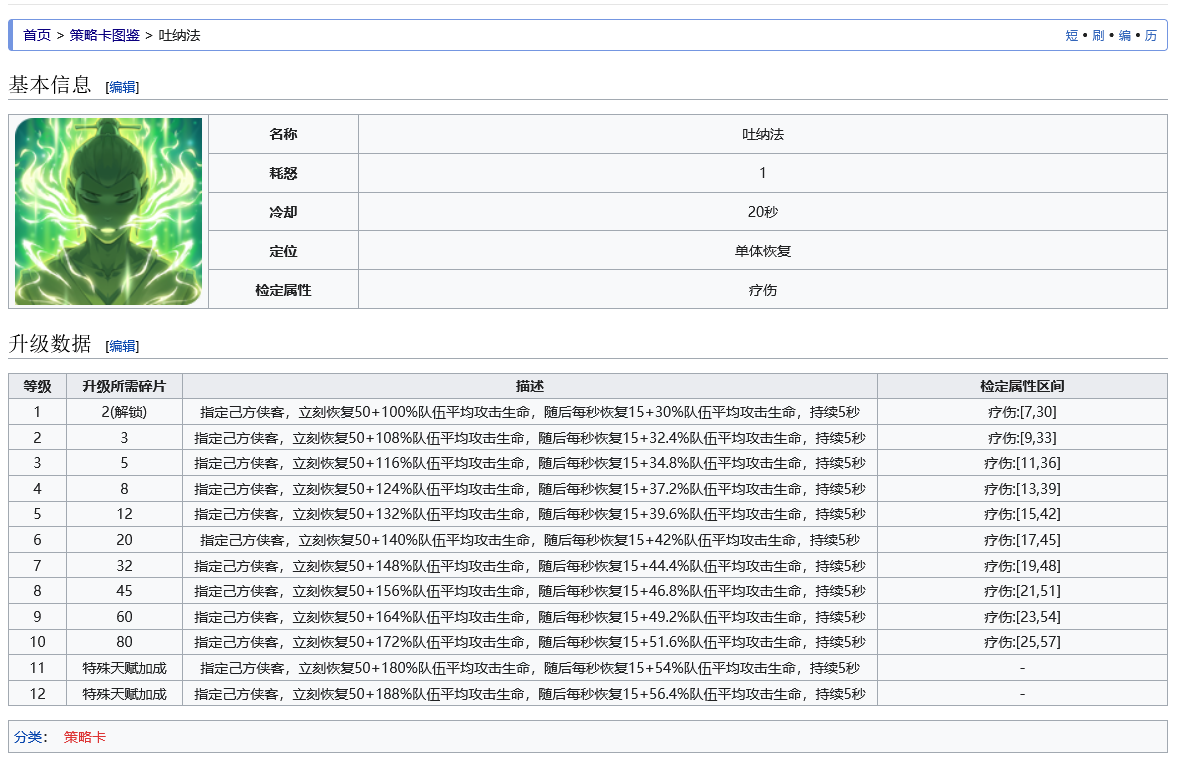Click the 检定属性区间 column header

1021,386
